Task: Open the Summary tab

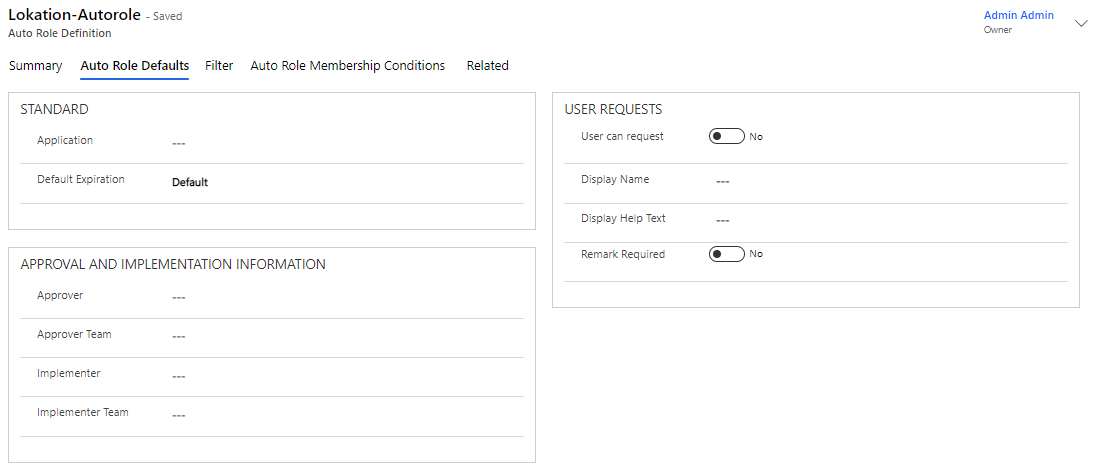Action: click(x=35, y=66)
